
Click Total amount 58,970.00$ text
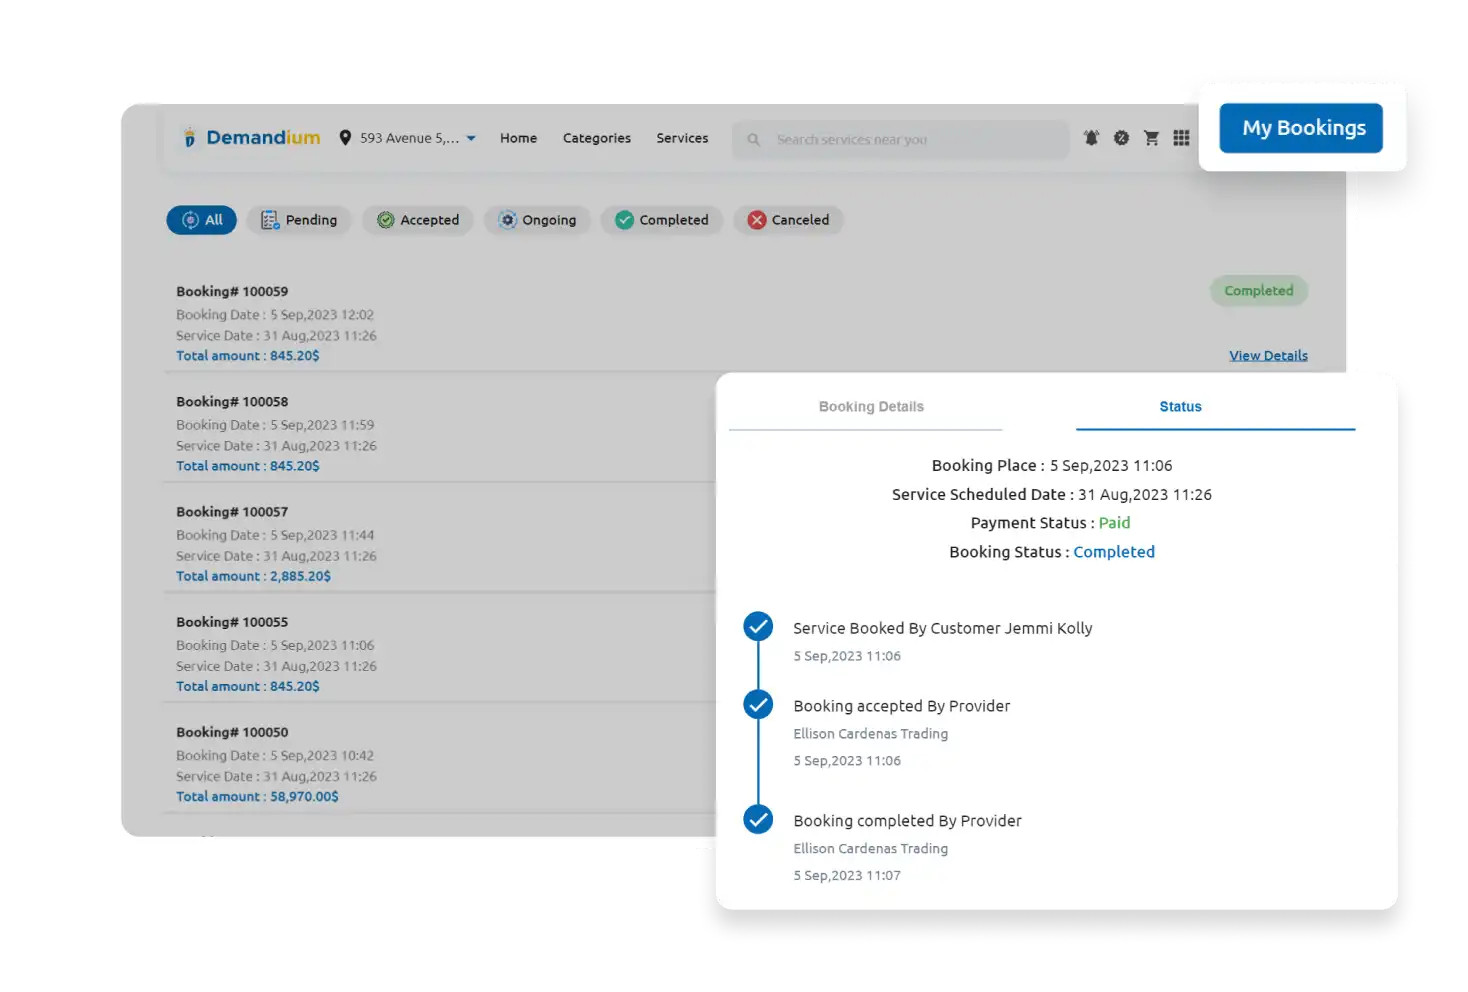pyautogui.click(x=257, y=797)
